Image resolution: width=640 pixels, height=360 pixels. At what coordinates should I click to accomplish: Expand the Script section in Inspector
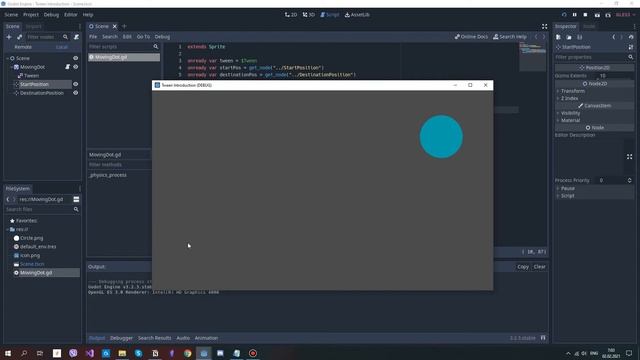[567, 196]
